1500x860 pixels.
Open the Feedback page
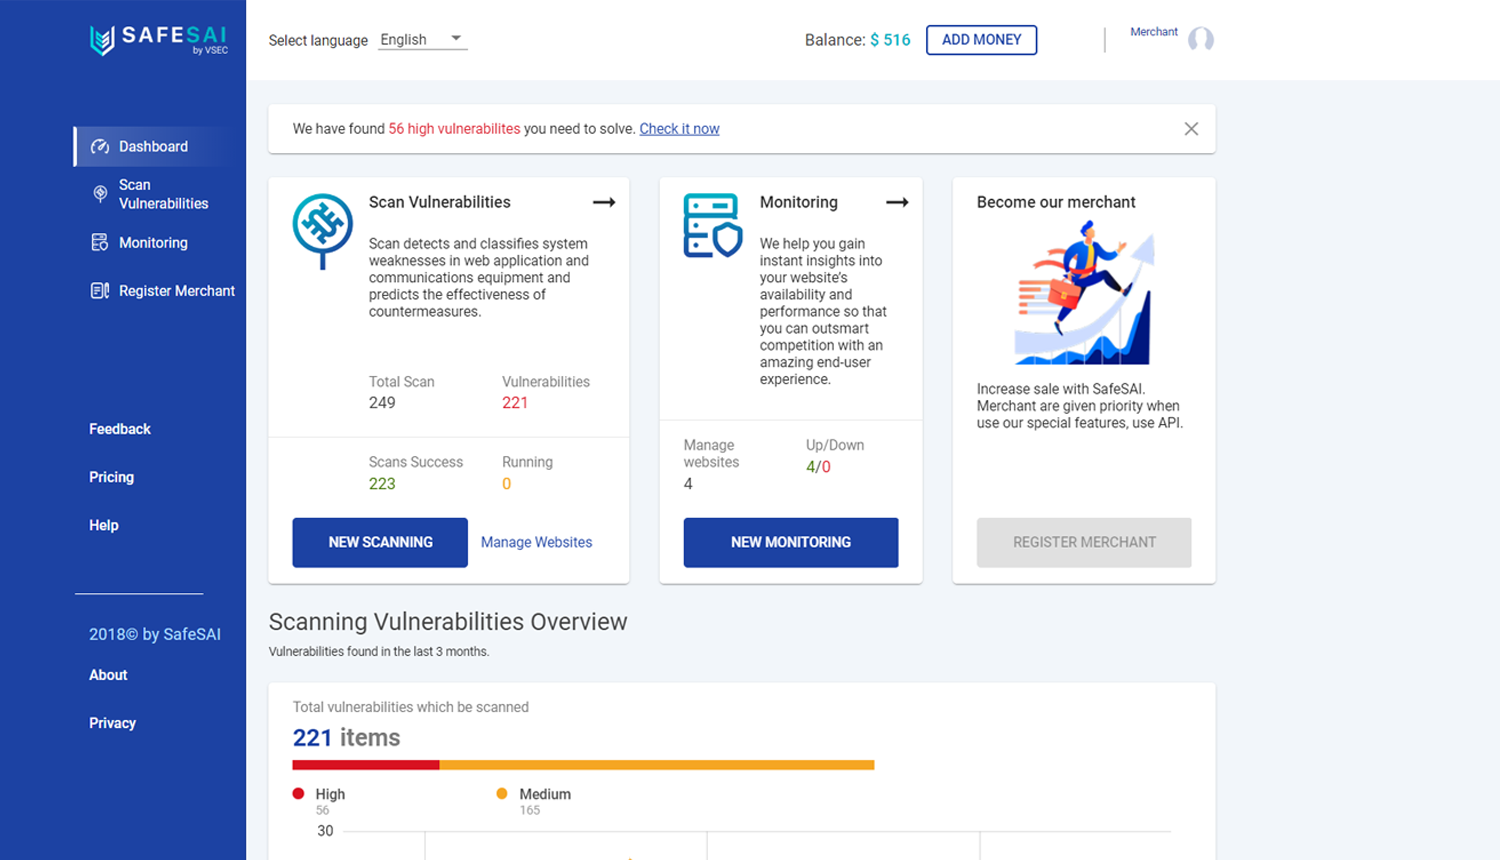click(x=120, y=429)
